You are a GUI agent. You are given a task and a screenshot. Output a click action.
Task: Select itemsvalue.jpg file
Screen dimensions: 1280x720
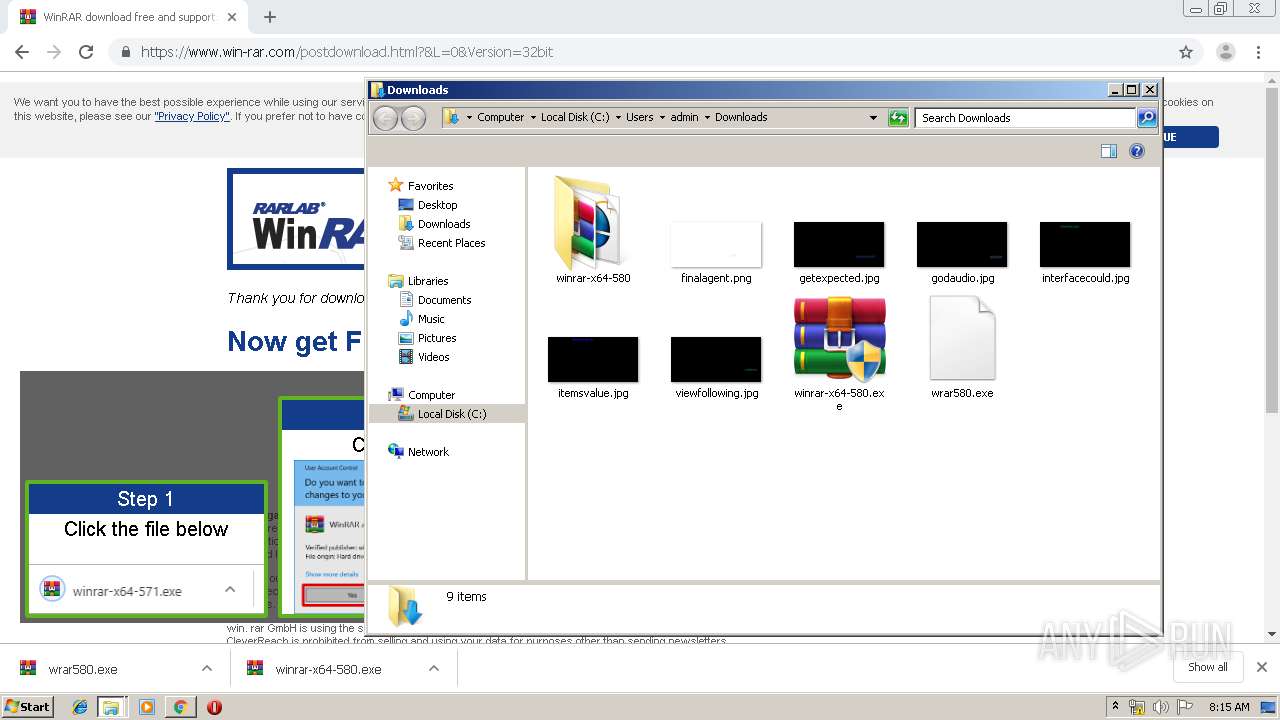tap(593, 368)
